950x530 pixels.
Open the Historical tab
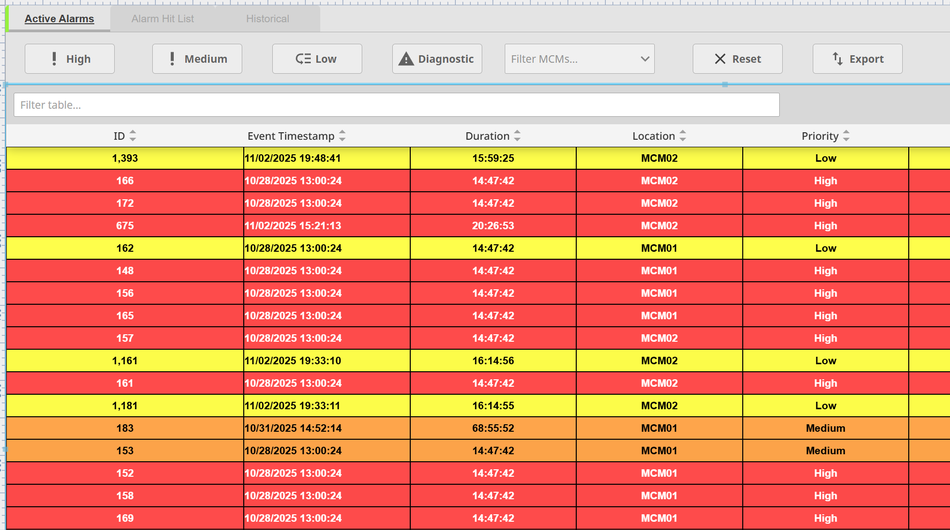point(267,19)
